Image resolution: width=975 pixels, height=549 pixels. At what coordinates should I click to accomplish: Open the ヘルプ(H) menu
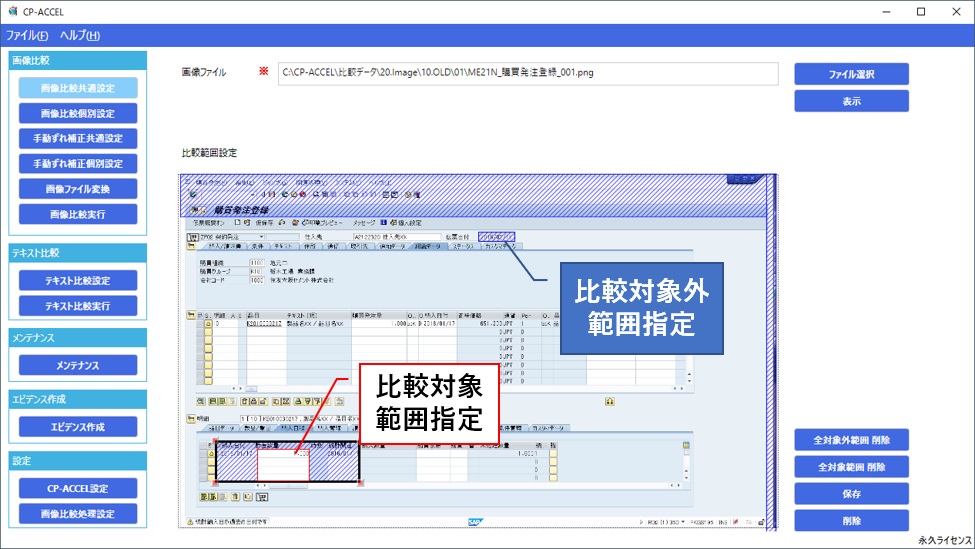(80, 36)
